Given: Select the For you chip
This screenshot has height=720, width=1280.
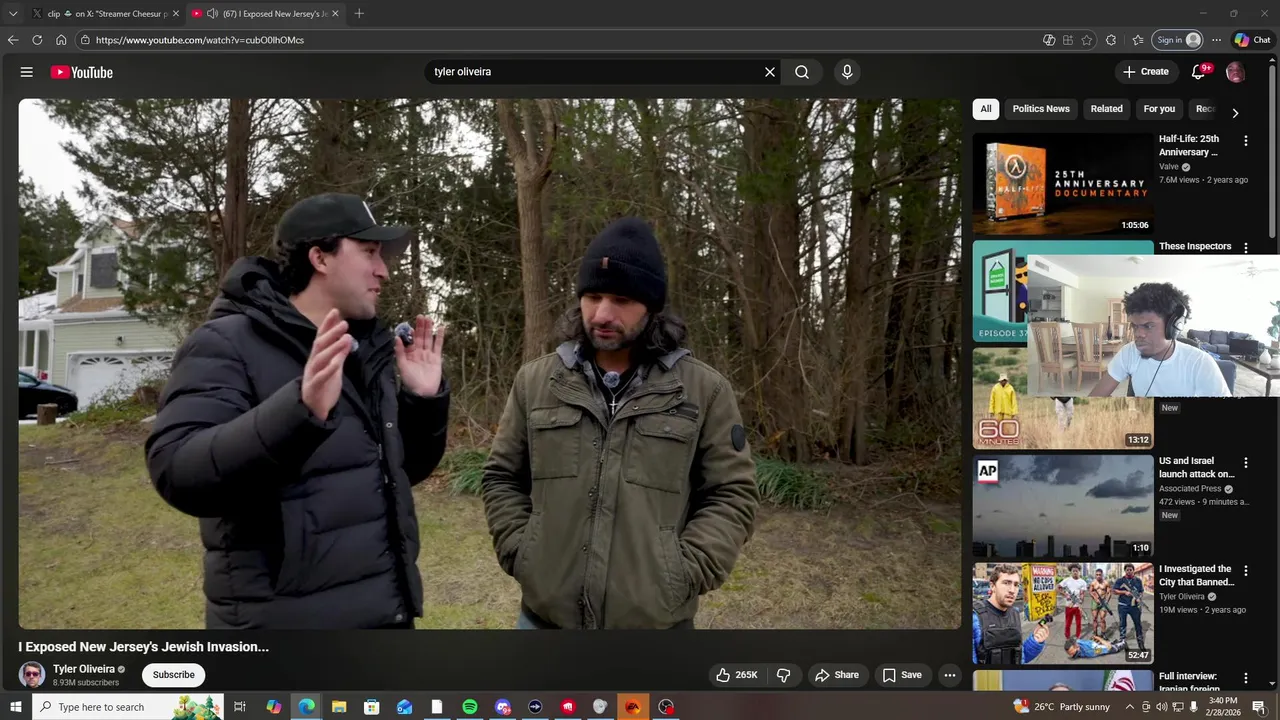Looking at the screenshot, I should pyautogui.click(x=1159, y=109).
